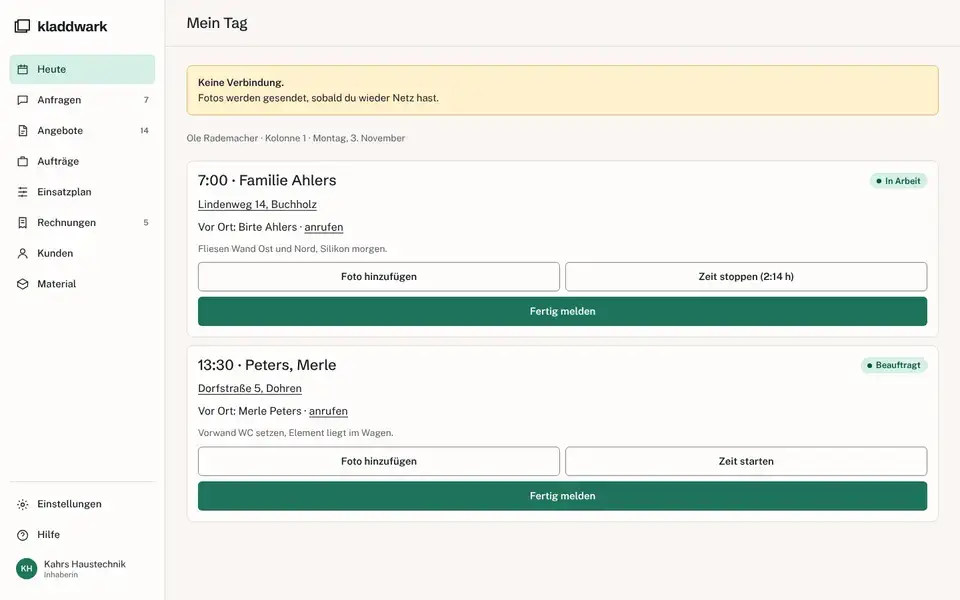Click the document icon beside Angebote

(23, 130)
